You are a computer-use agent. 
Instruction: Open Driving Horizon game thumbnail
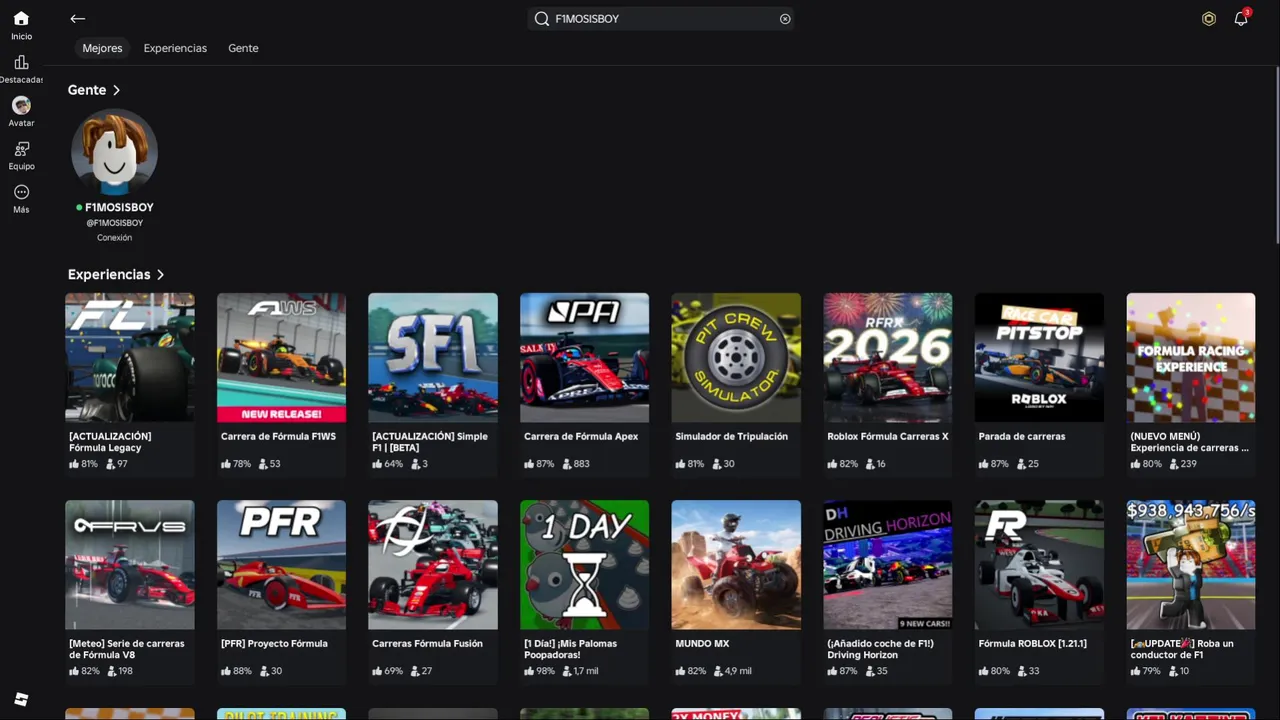pyautogui.click(x=888, y=565)
